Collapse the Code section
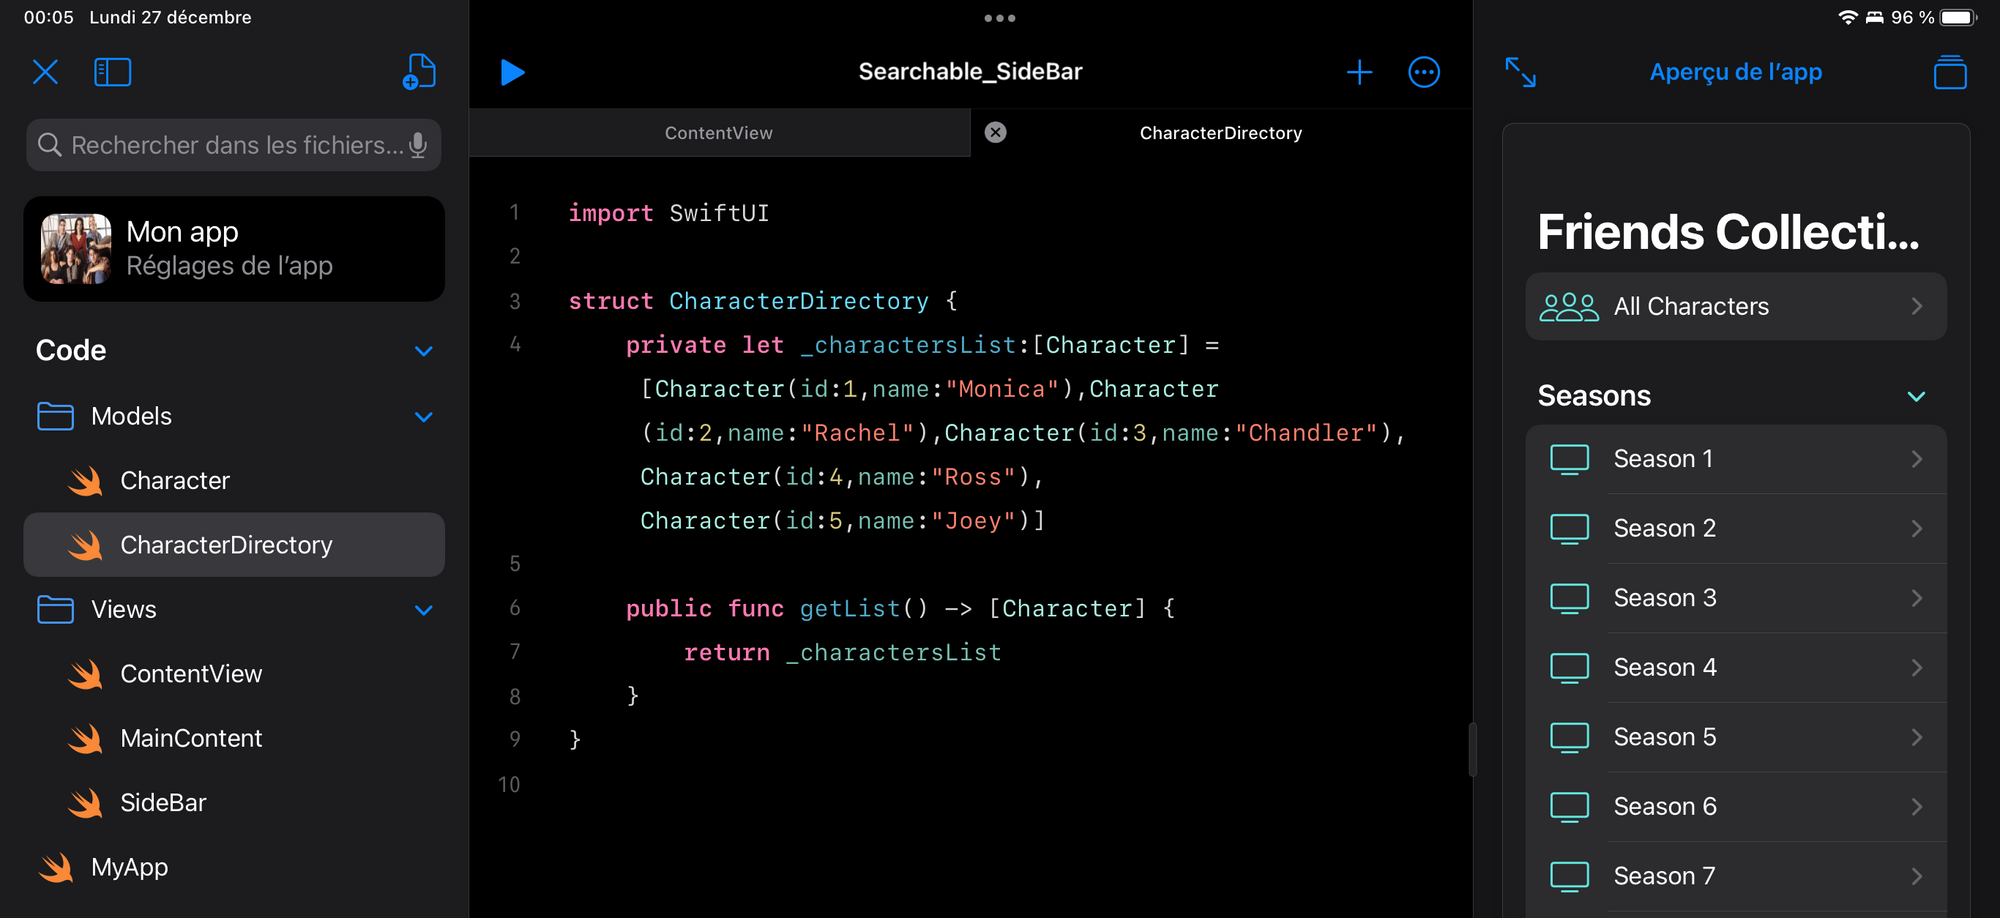Viewport: 2000px width, 918px height. pos(423,351)
